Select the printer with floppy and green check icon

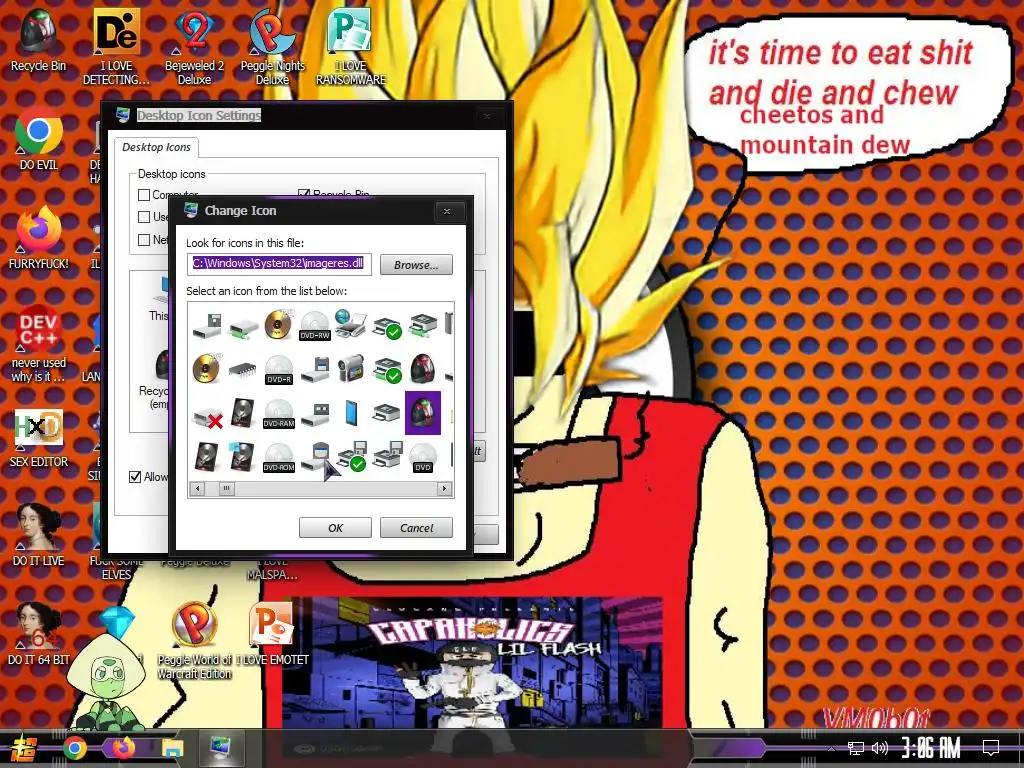pos(351,456)
